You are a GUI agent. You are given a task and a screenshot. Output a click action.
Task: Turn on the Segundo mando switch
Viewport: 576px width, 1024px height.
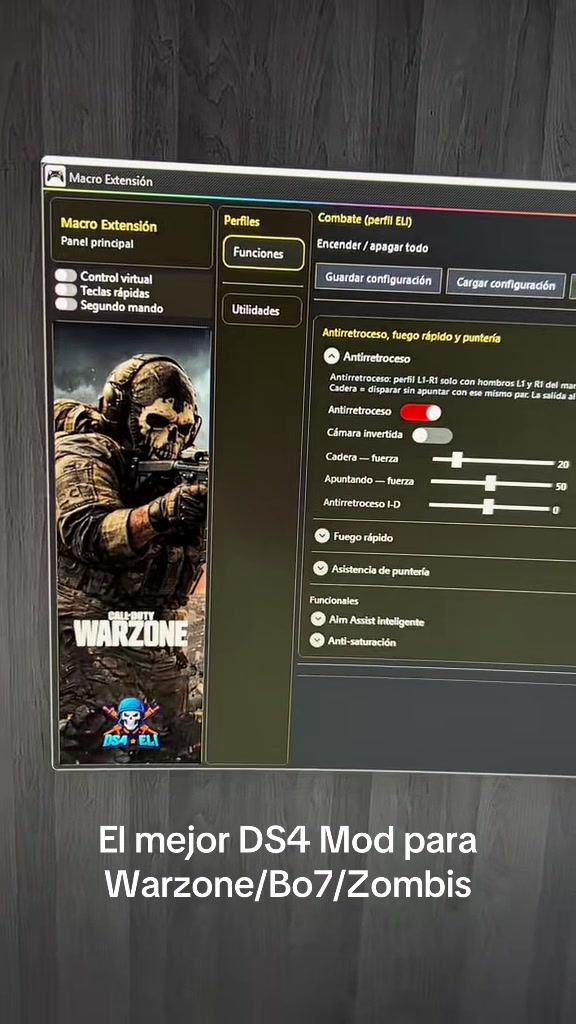[66, 304]
